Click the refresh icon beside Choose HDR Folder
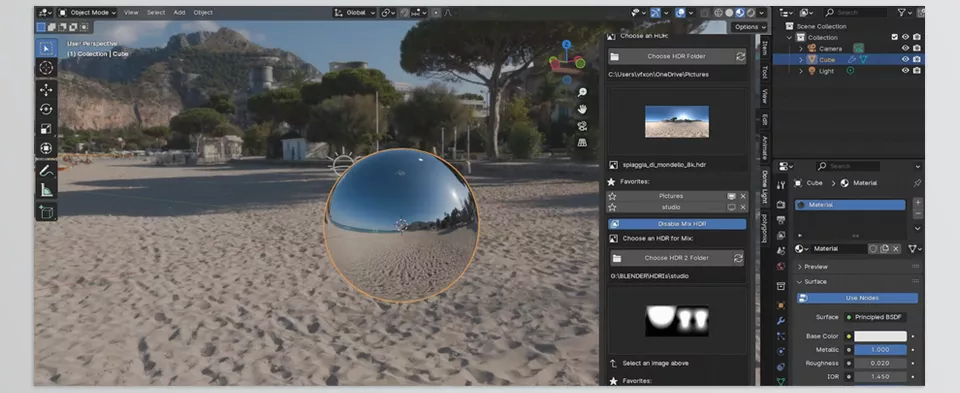960x393 pixels. click(740, 56)
